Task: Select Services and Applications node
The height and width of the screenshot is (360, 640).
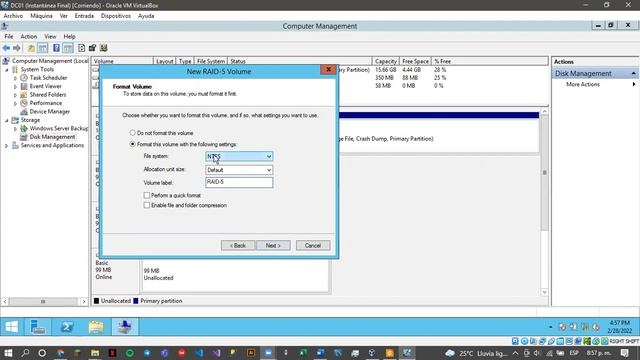Action: coord(52,145)
